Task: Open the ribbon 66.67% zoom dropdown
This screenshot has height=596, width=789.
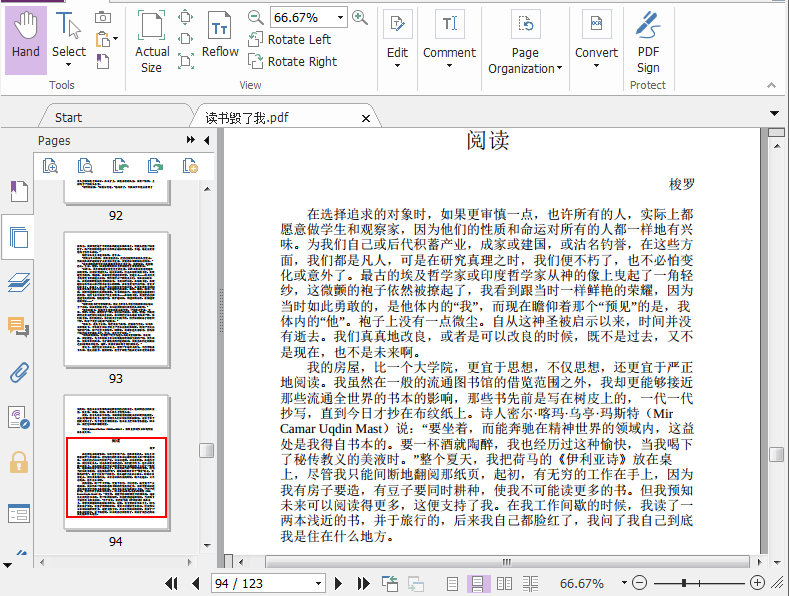Action: [341, 18]
